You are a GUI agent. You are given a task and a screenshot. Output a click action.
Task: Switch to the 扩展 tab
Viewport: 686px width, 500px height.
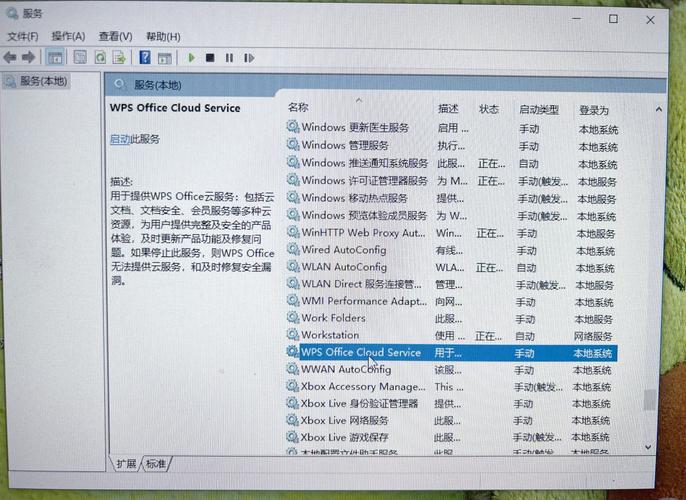(x=126, y=464)
